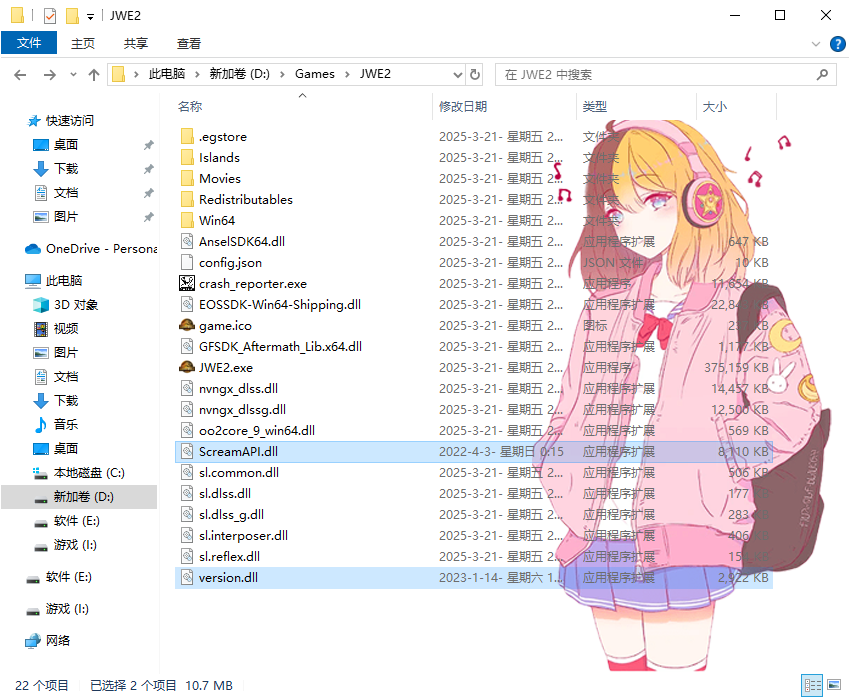Click the new folder quick access icon

click(72, 16)
